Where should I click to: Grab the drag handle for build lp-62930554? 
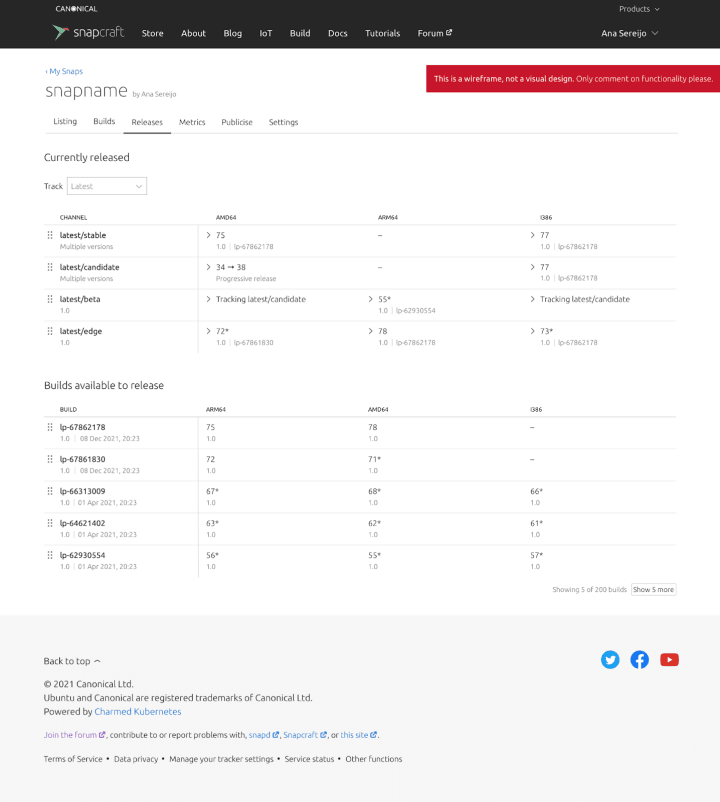(50, 555)
